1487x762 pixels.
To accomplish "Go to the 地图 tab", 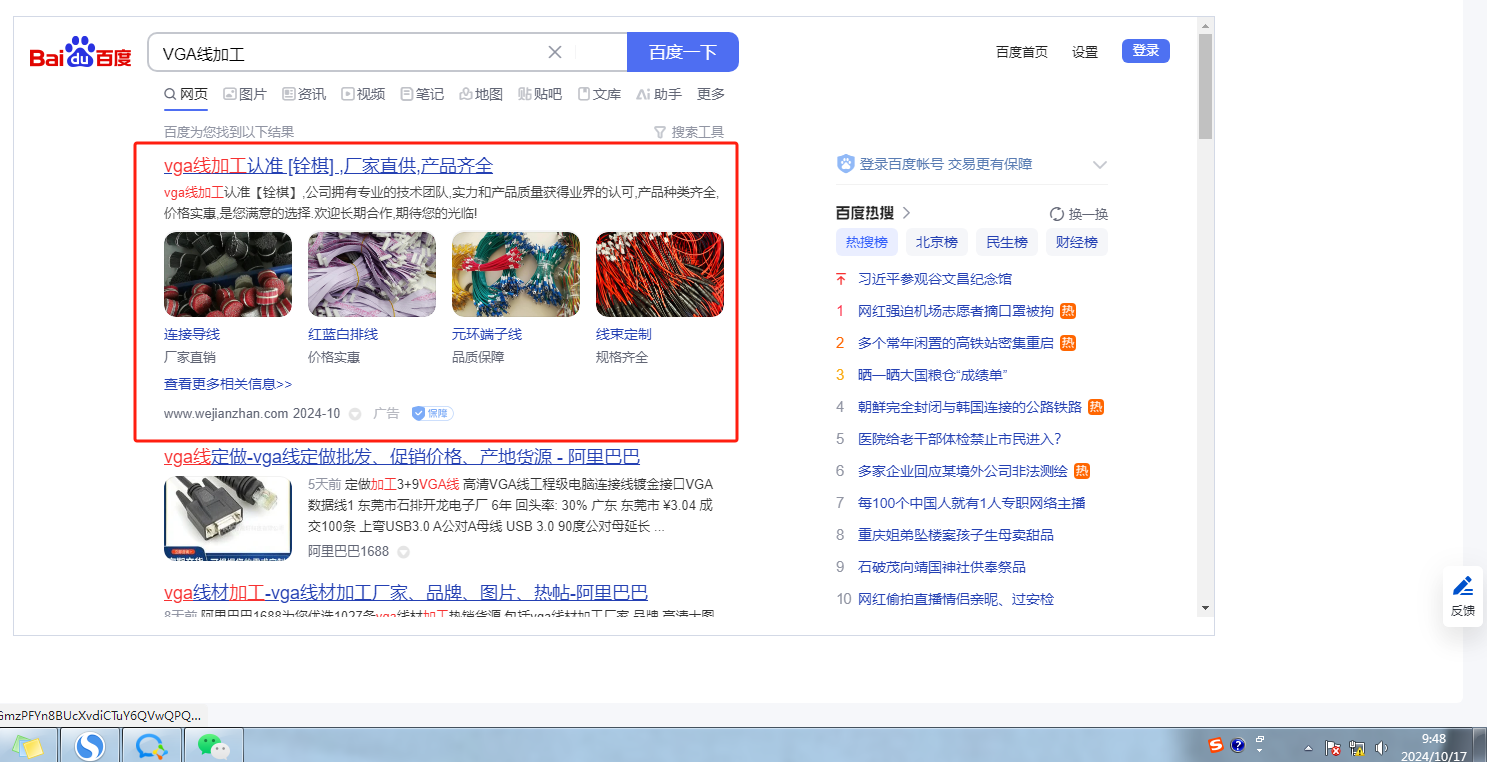I will 481,94.
